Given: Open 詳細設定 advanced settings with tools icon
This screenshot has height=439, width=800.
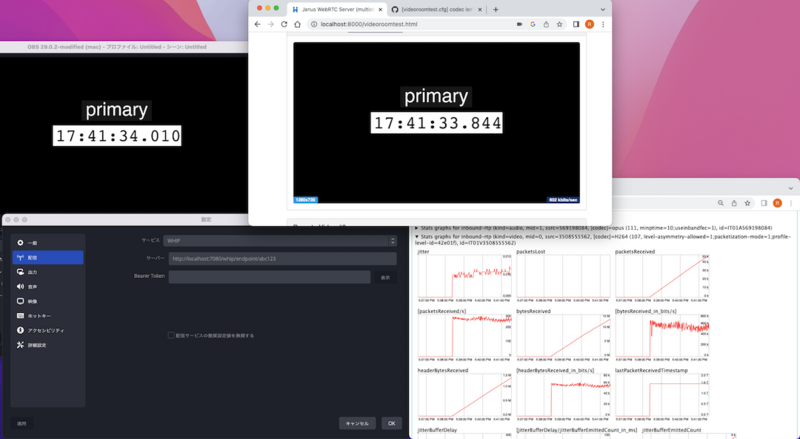Looking at the screenshot, I should (x=48, y=345).
